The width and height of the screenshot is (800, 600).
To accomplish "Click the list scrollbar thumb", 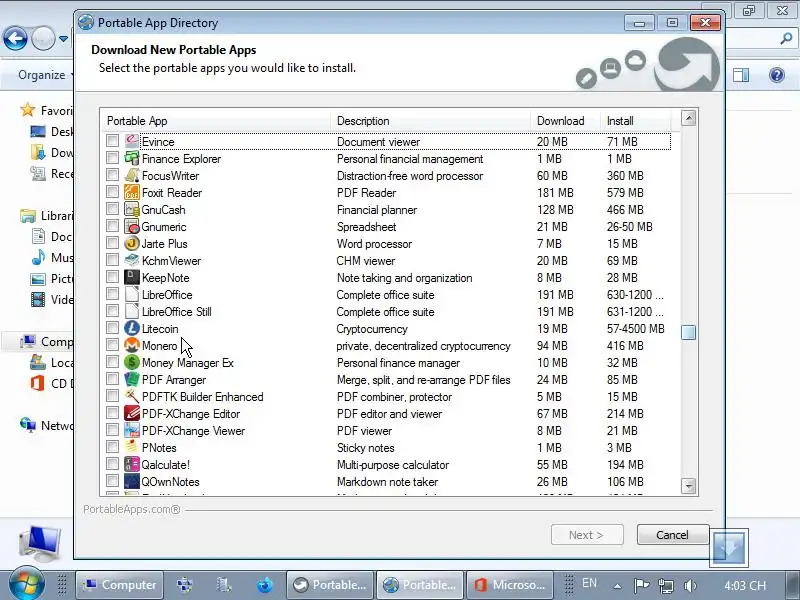I will 688,332.
